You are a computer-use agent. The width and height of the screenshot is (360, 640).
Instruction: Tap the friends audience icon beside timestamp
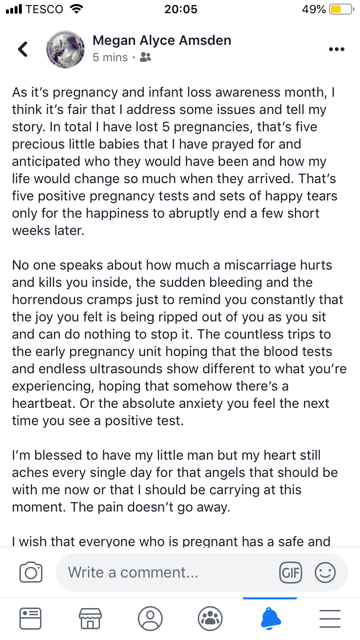(145, 57)
